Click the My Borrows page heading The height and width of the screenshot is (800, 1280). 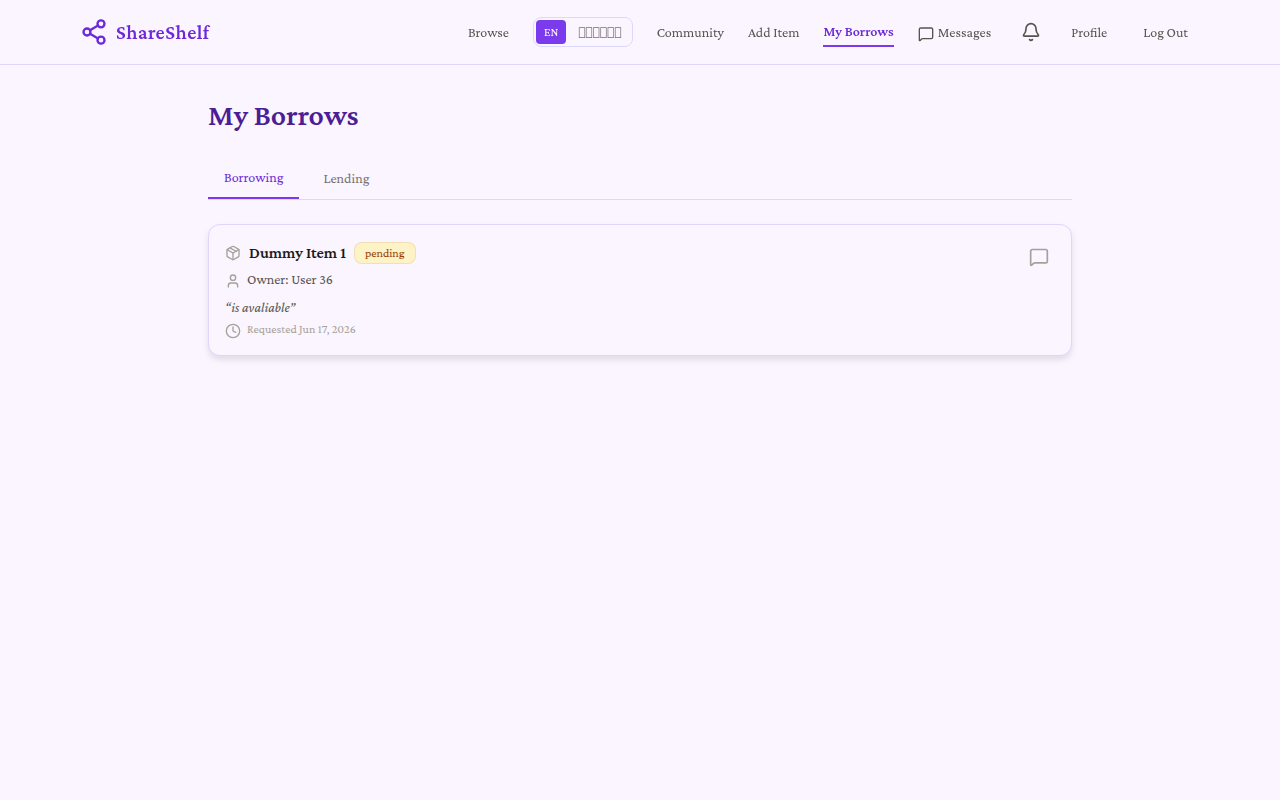pos(283,116)
